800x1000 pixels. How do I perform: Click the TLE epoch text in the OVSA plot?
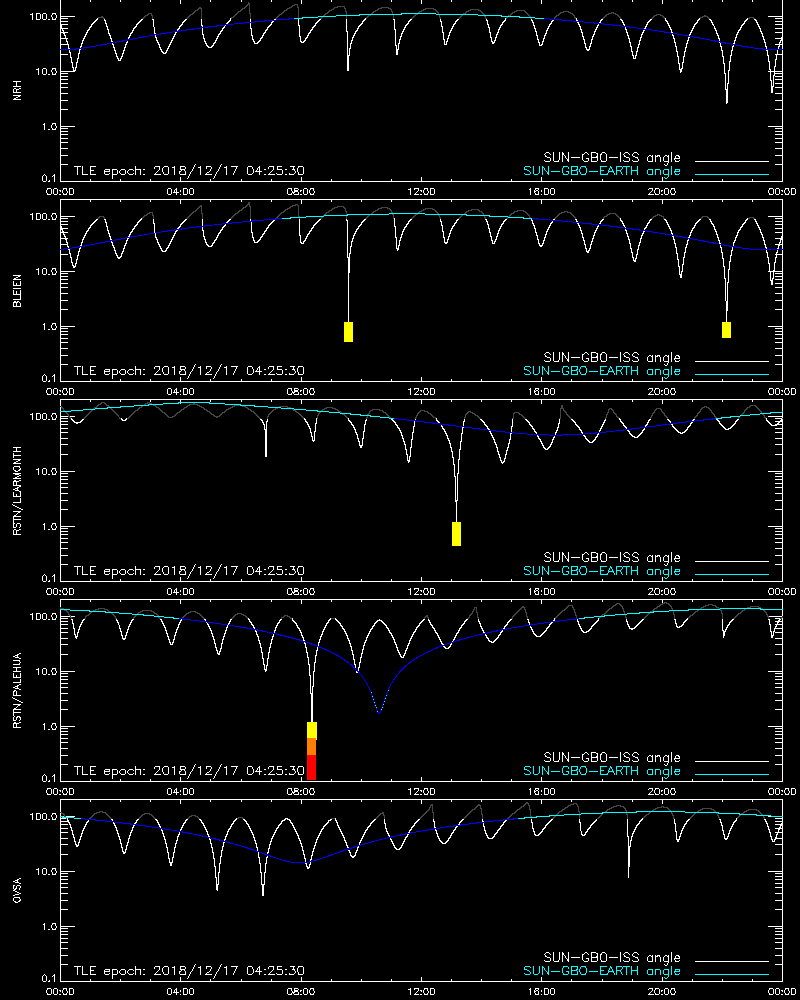[189, 971]
